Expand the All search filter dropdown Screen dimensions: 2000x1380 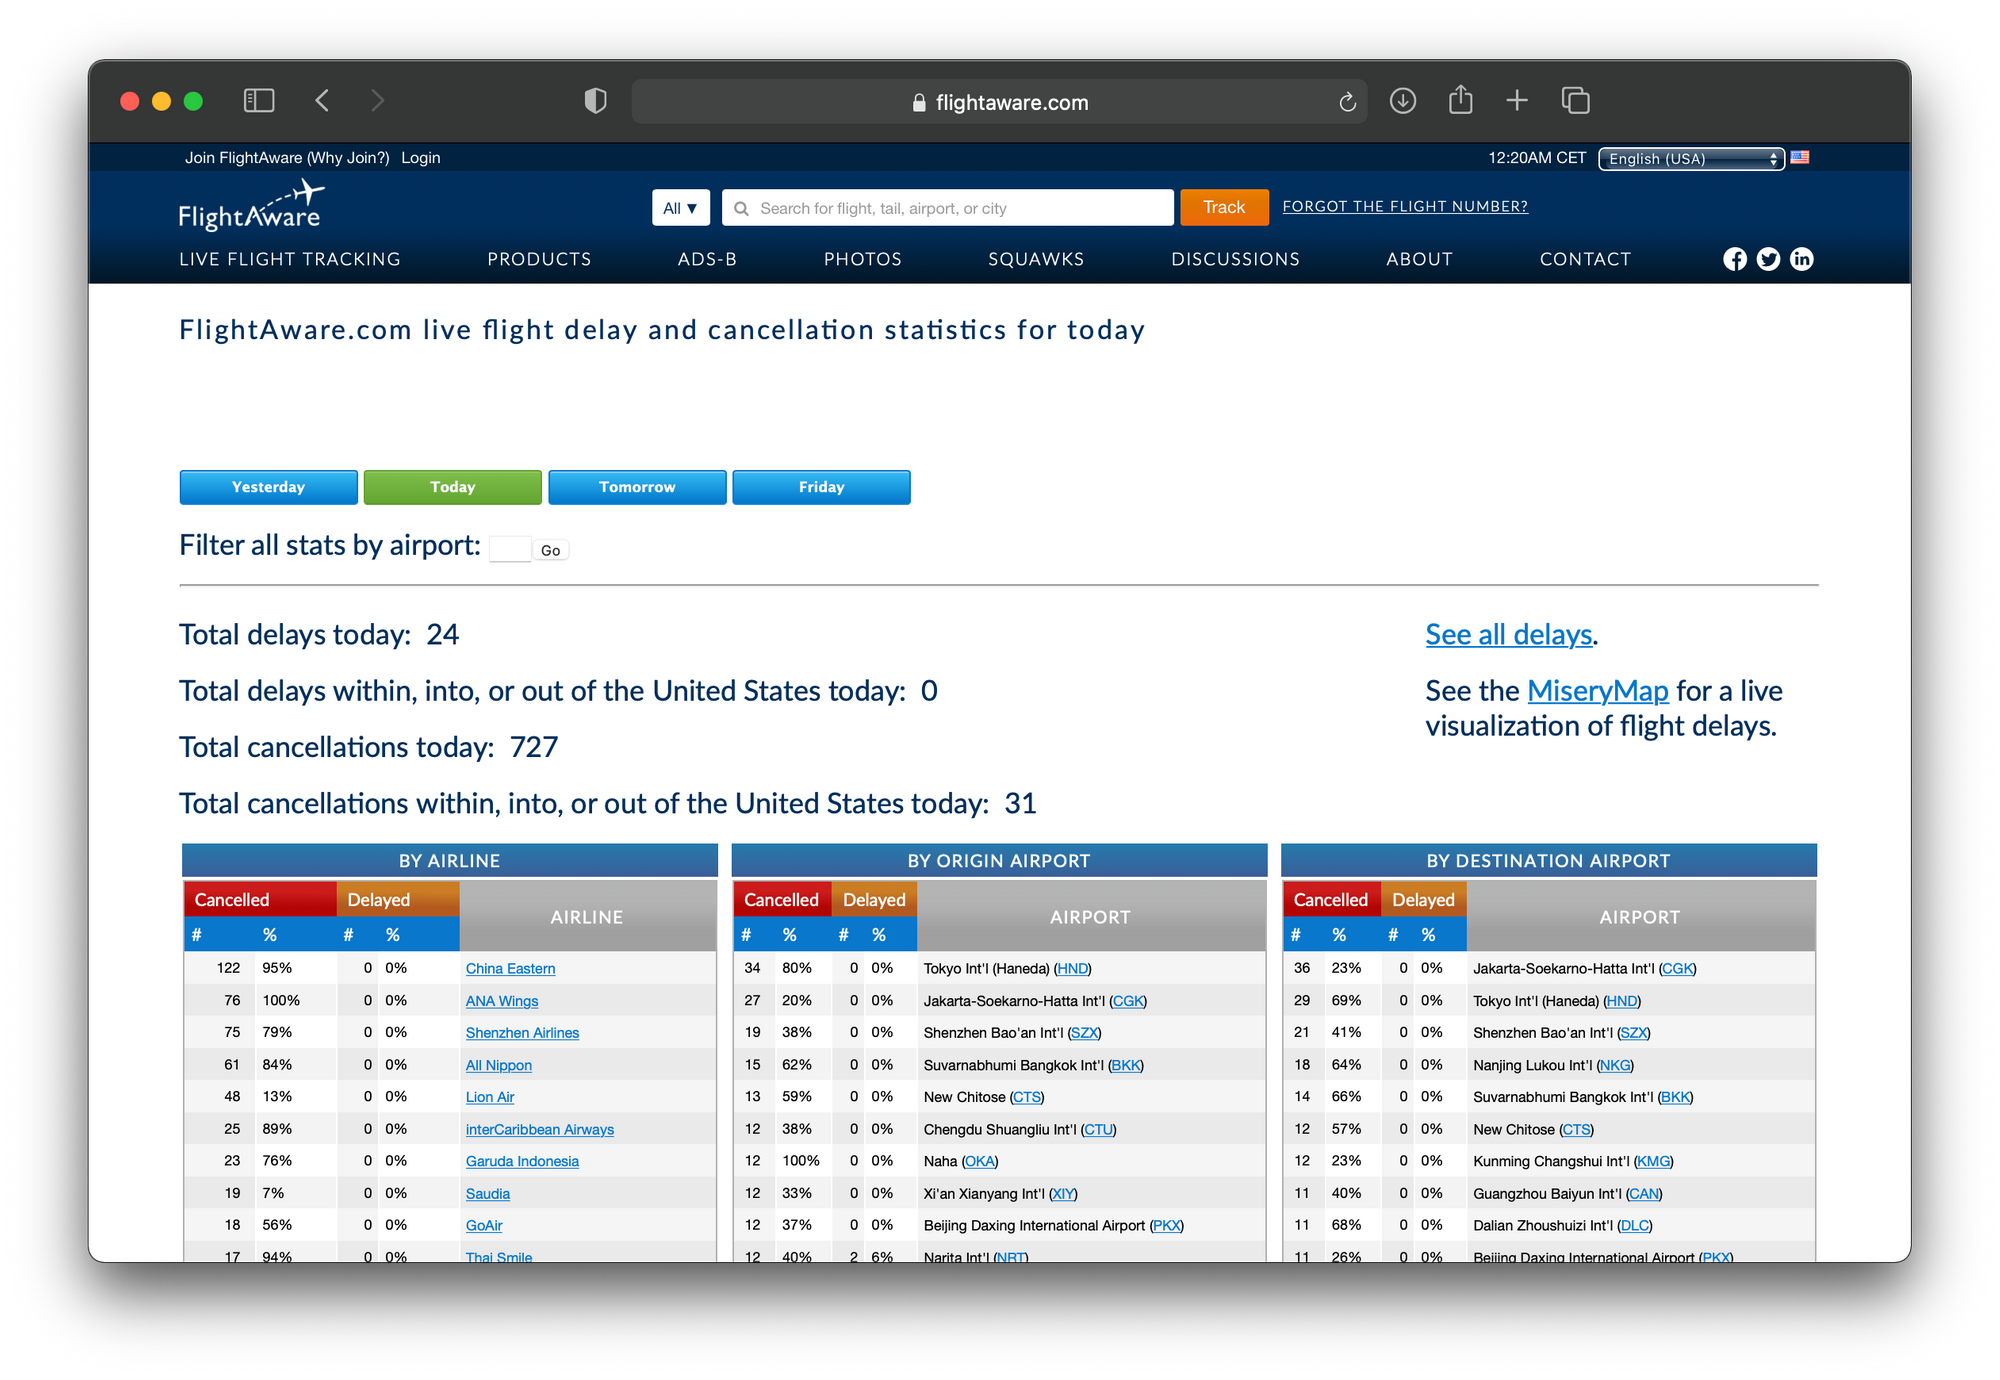click(x=680, y=208)
